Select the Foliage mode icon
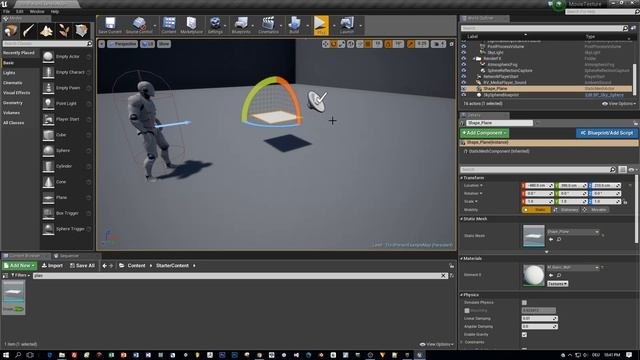Viewport: 640px width, 360px height. click(x=64, y=31)
